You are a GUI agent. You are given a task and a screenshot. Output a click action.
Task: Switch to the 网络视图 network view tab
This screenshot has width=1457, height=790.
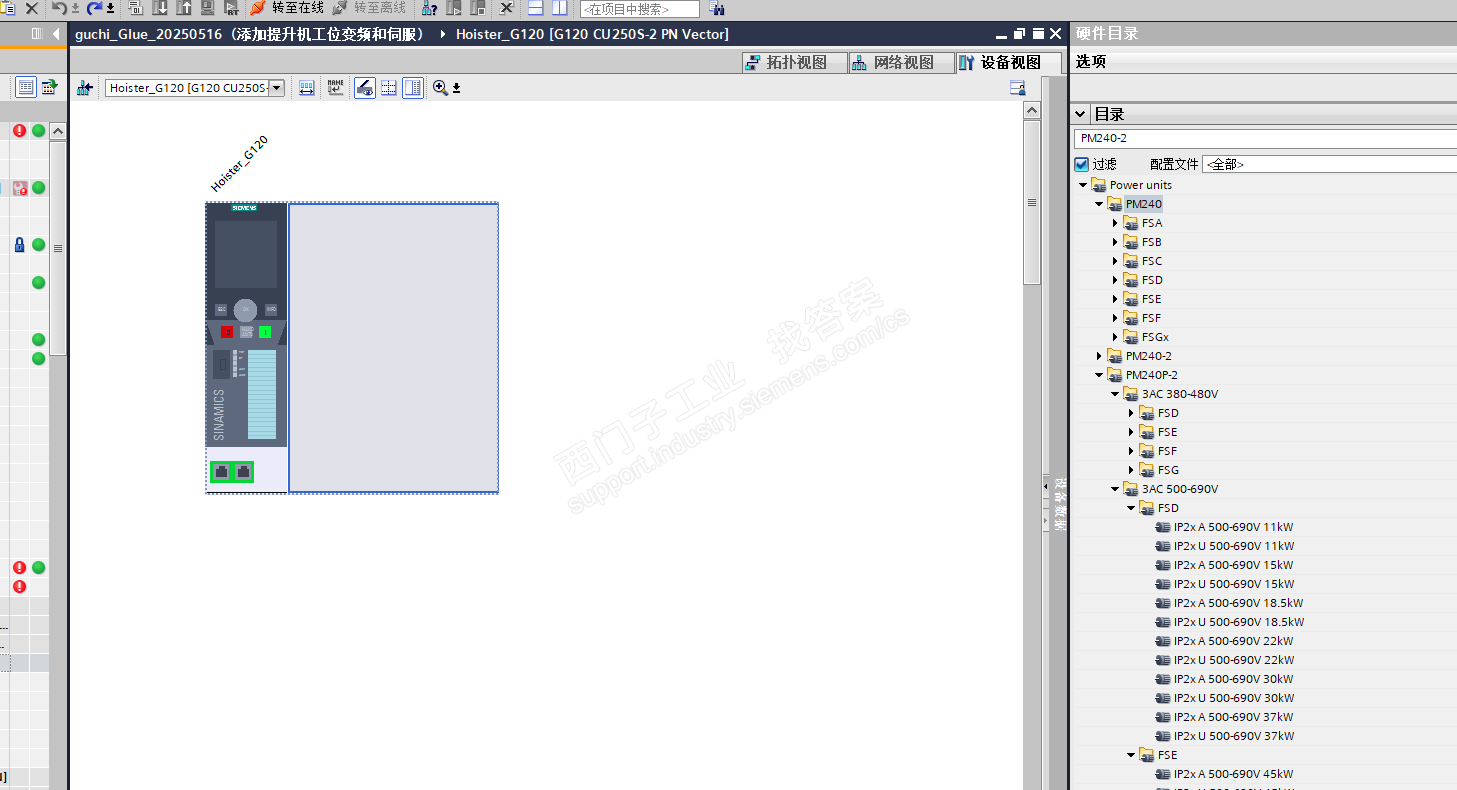(x=902, y=63)
